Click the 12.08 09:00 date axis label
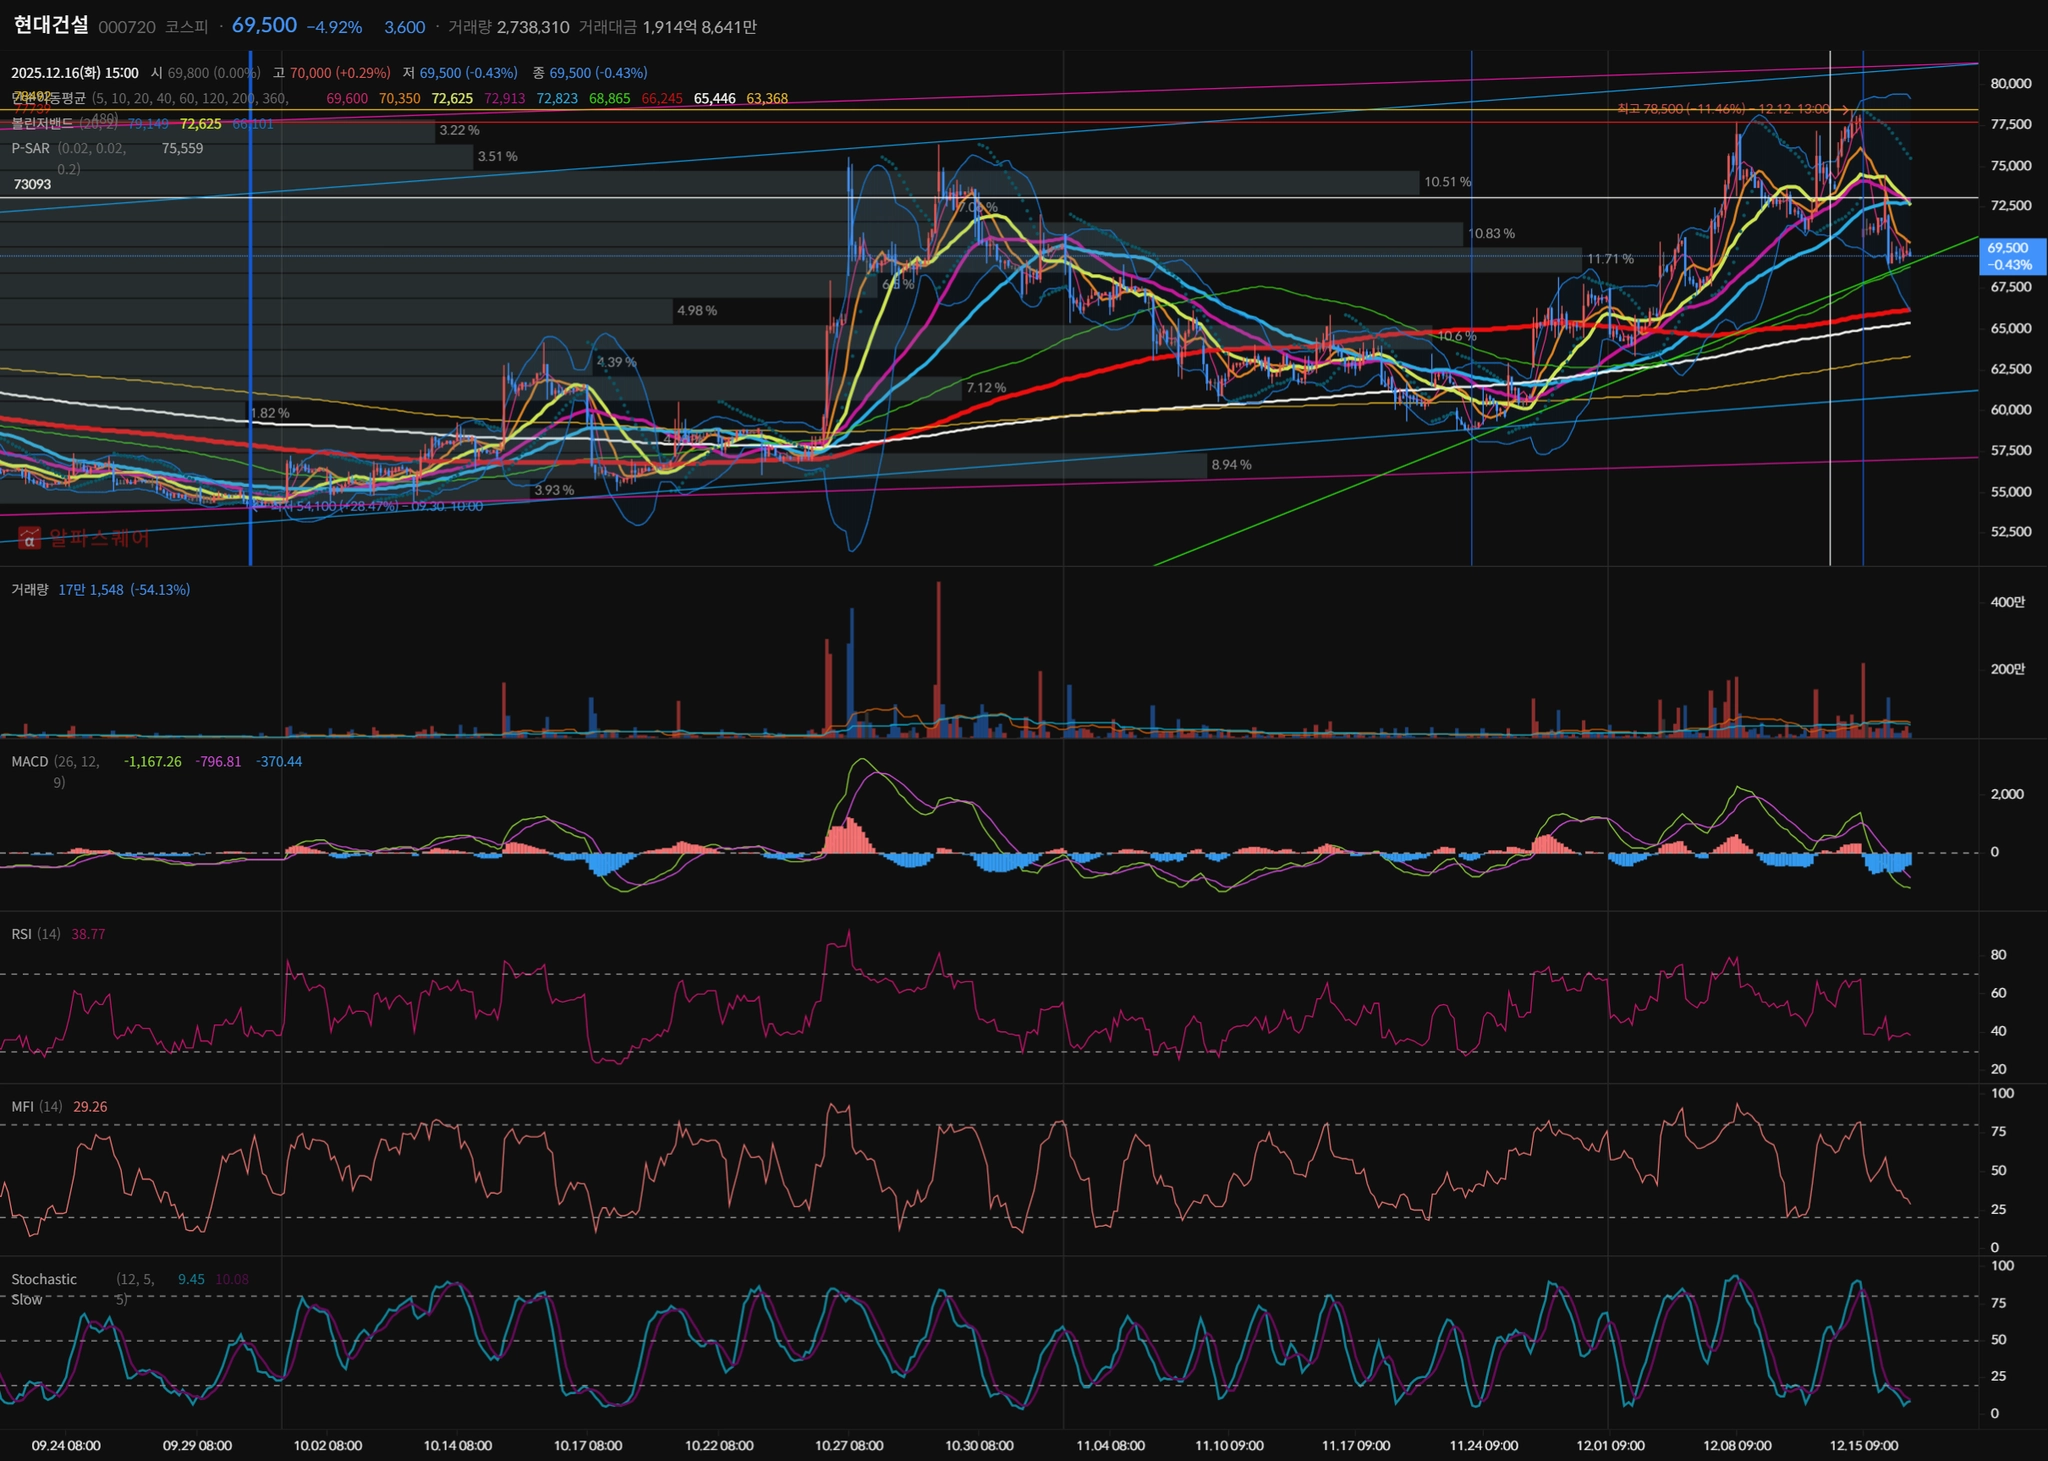 [1737, 1446]
